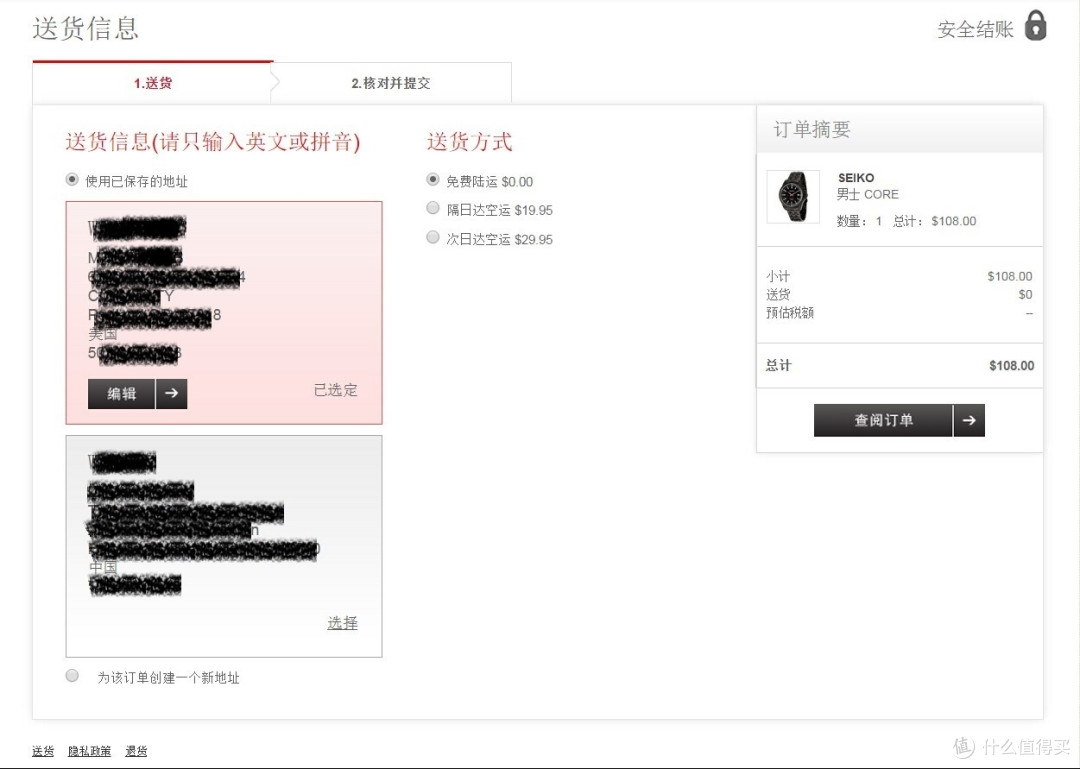
Task: Choose 次日达空运 $29.95 shipping
Action: pyautogui.click(x=433, y=237)
